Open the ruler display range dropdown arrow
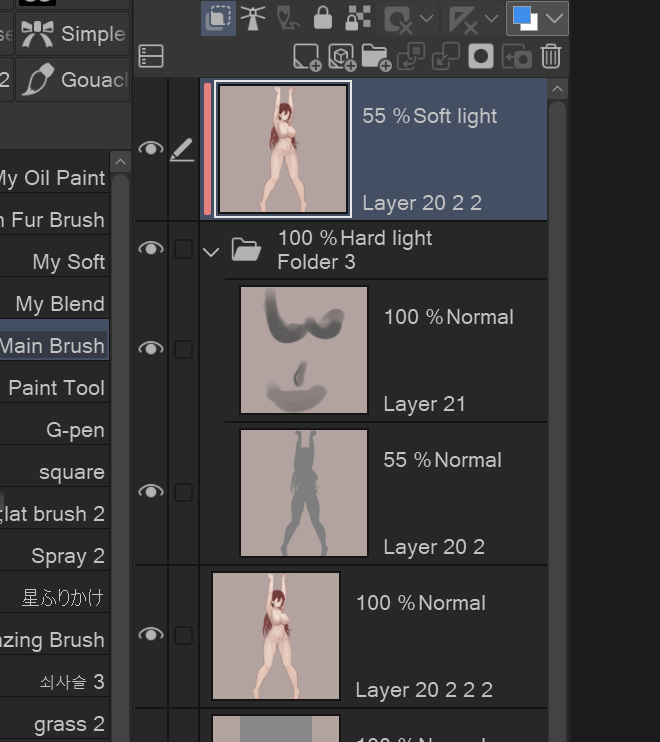This screenshot has width=660, height=742. point(491,18)
